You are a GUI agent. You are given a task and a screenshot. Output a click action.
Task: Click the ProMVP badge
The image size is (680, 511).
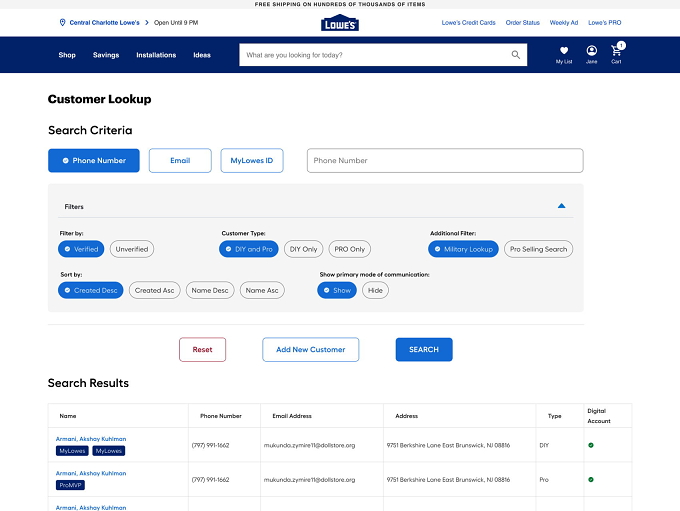(x=70, y=485)
